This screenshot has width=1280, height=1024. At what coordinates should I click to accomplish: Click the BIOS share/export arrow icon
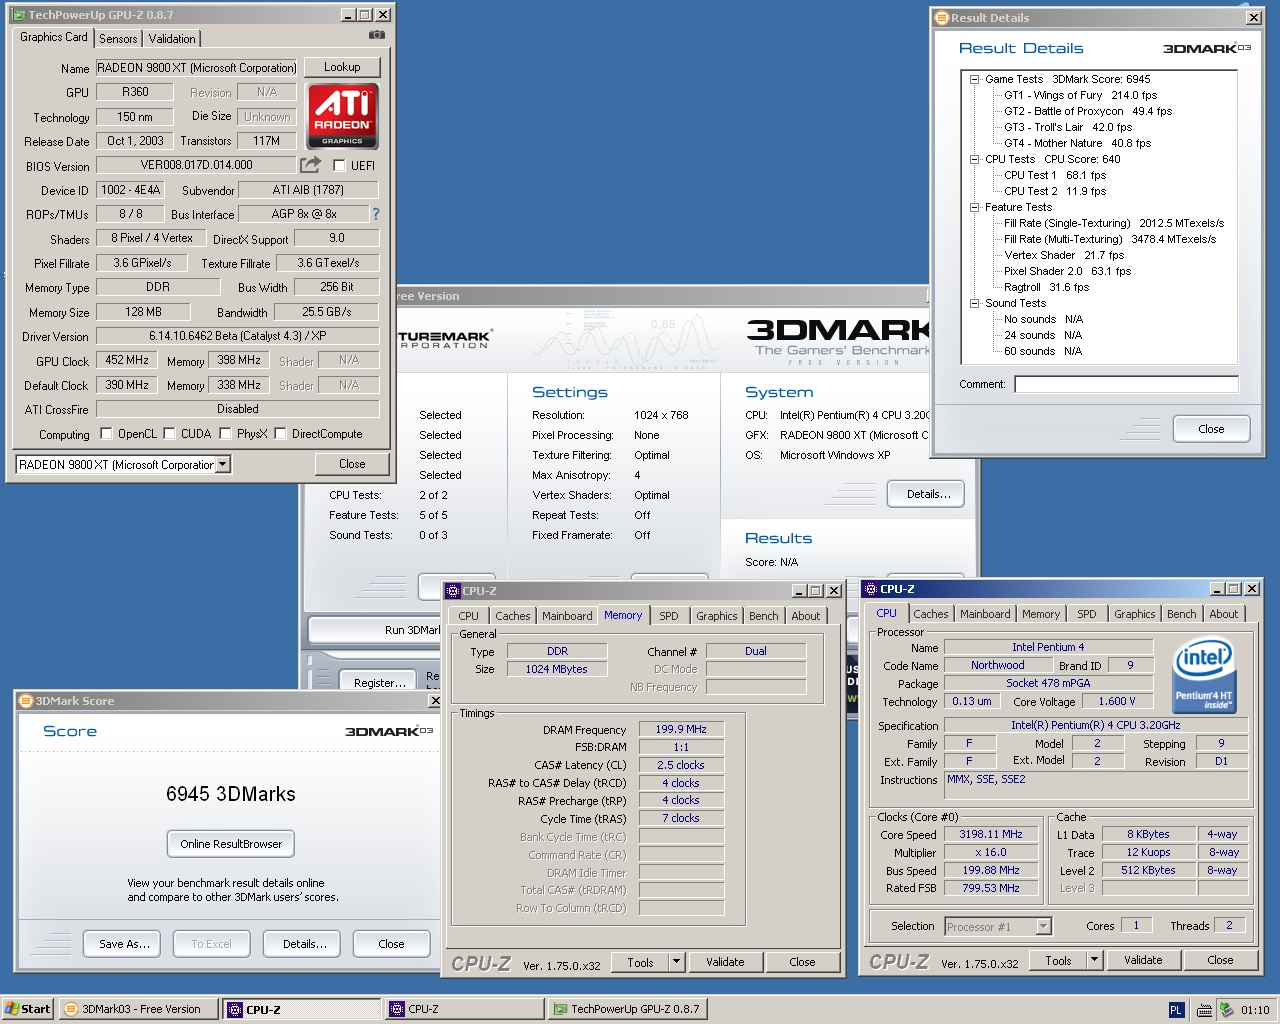(311, 164)
